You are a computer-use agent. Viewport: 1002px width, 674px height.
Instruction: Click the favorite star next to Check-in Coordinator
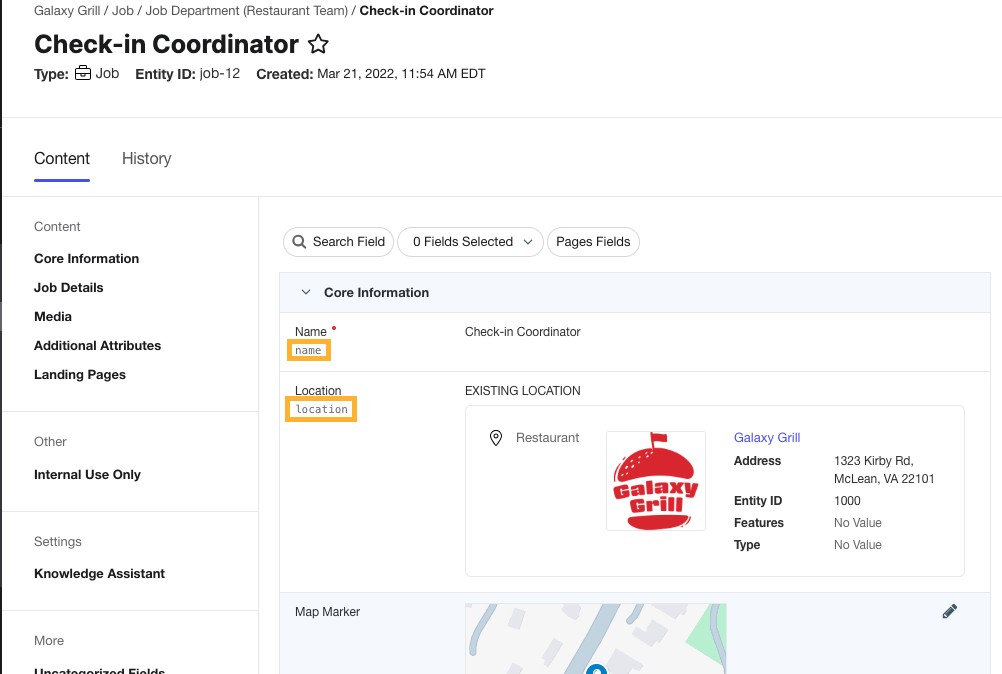318,44
